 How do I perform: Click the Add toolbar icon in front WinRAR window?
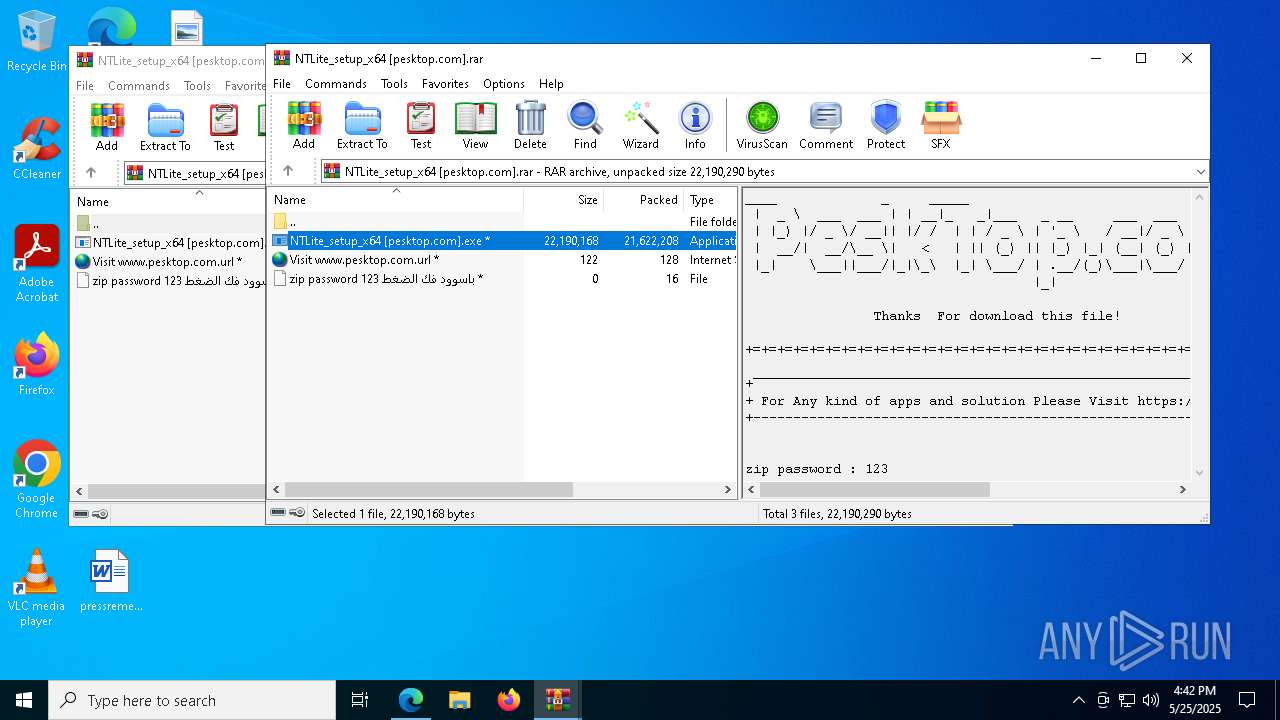click(x=304, y=125)
